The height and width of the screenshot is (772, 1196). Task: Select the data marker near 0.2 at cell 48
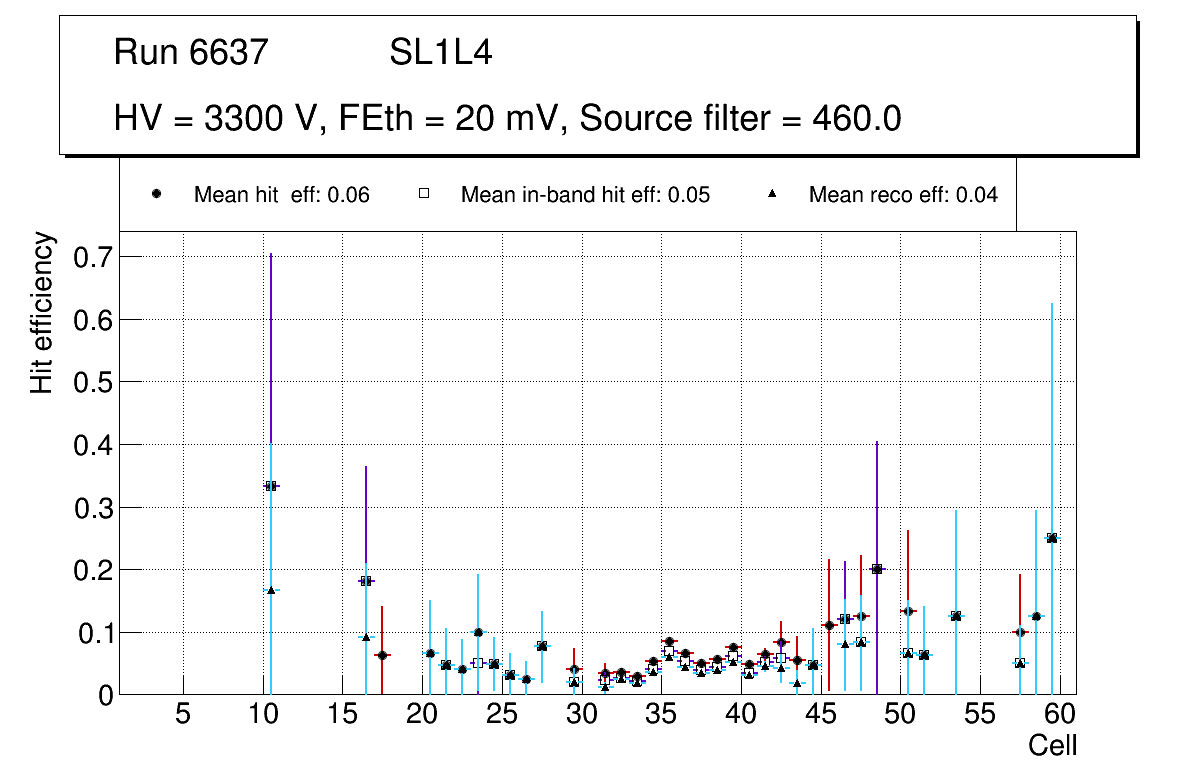click(877, 569)
